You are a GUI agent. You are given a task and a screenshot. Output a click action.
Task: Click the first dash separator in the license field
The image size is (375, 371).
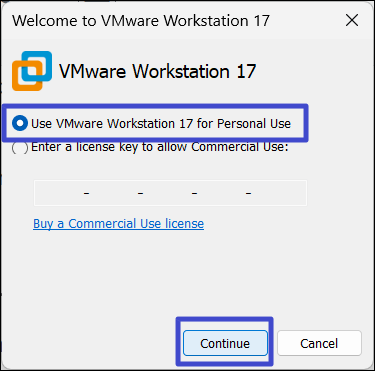pyautogui.click(x=87, y=193)
